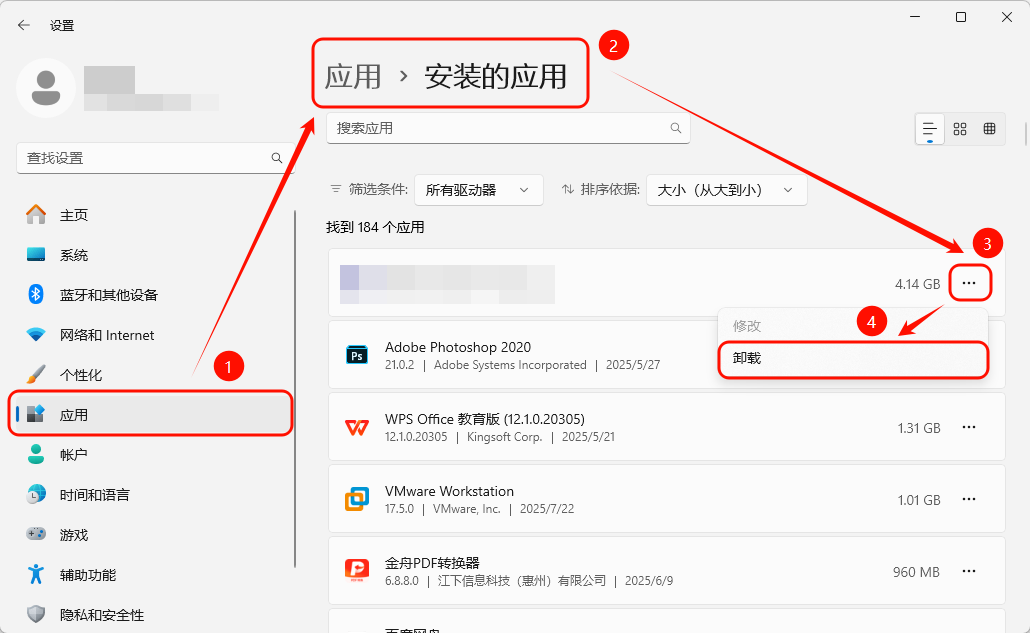Click the 安装的应用 page heading
Screen dimensions: 1030x633
[495, 76]
